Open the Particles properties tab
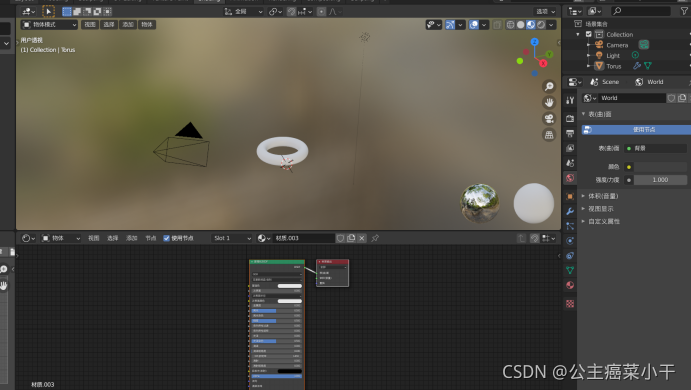691x390 pixels. [x=570, y=226]
